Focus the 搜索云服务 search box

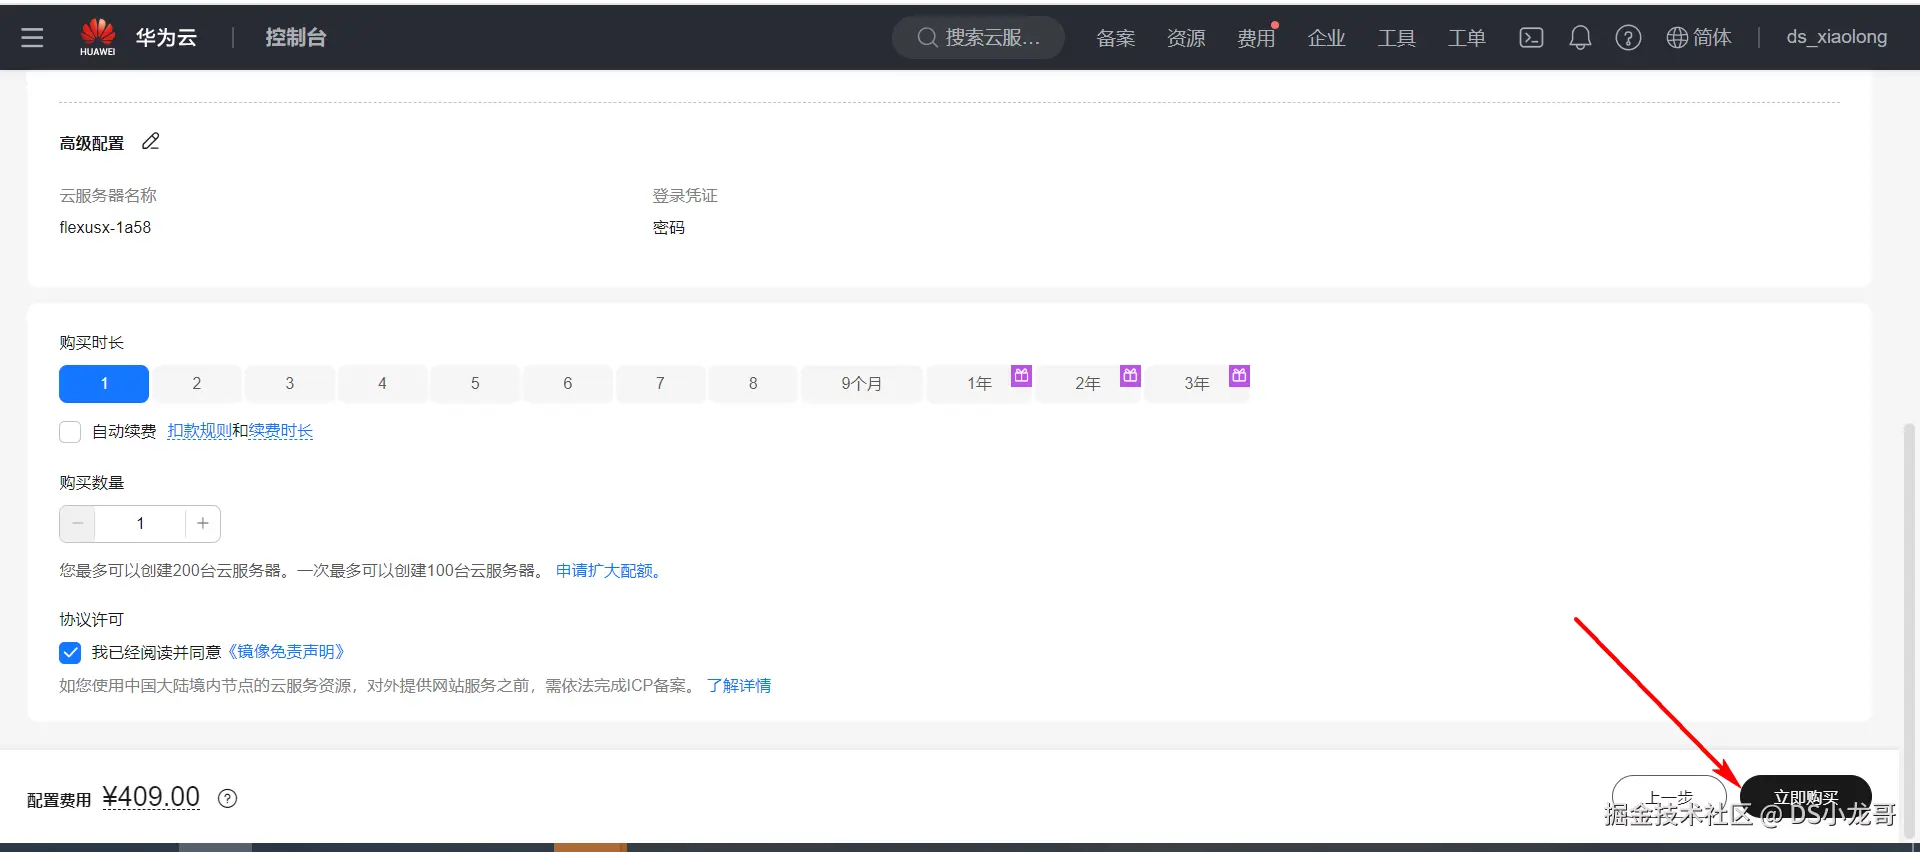tap(978, 38)
